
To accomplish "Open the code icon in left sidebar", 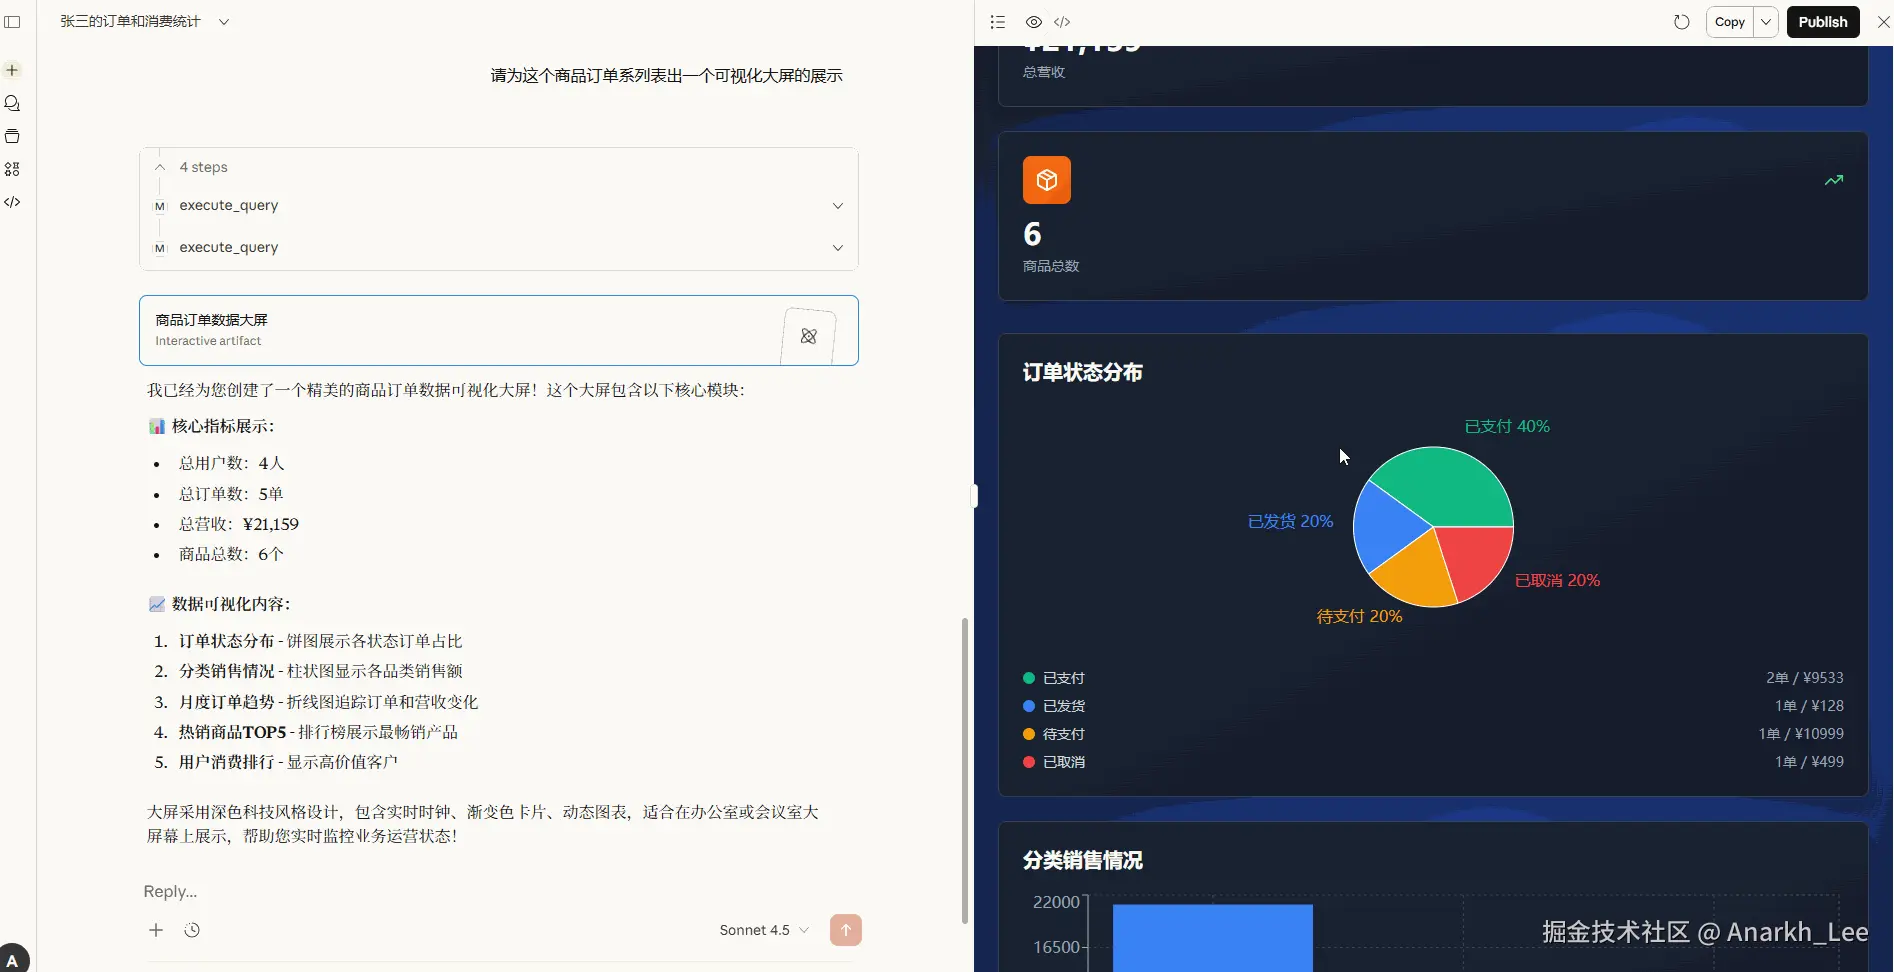I will [12, 202].
